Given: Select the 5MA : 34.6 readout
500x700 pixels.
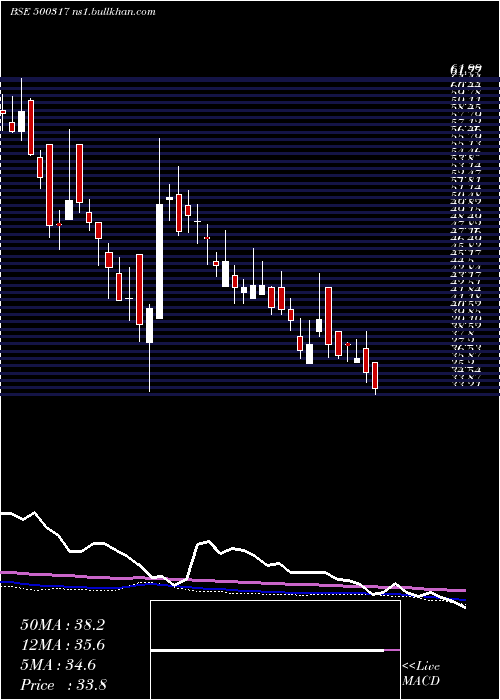Looking at the screenshot, I should [x=58, y=665].
